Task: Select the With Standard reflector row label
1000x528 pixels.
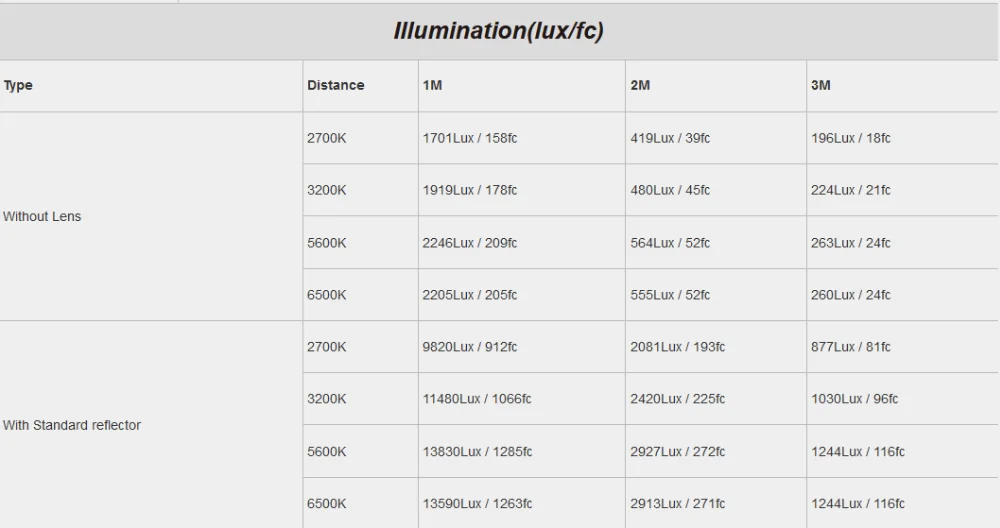Action: pyautogui.click(x=71, y=425)
